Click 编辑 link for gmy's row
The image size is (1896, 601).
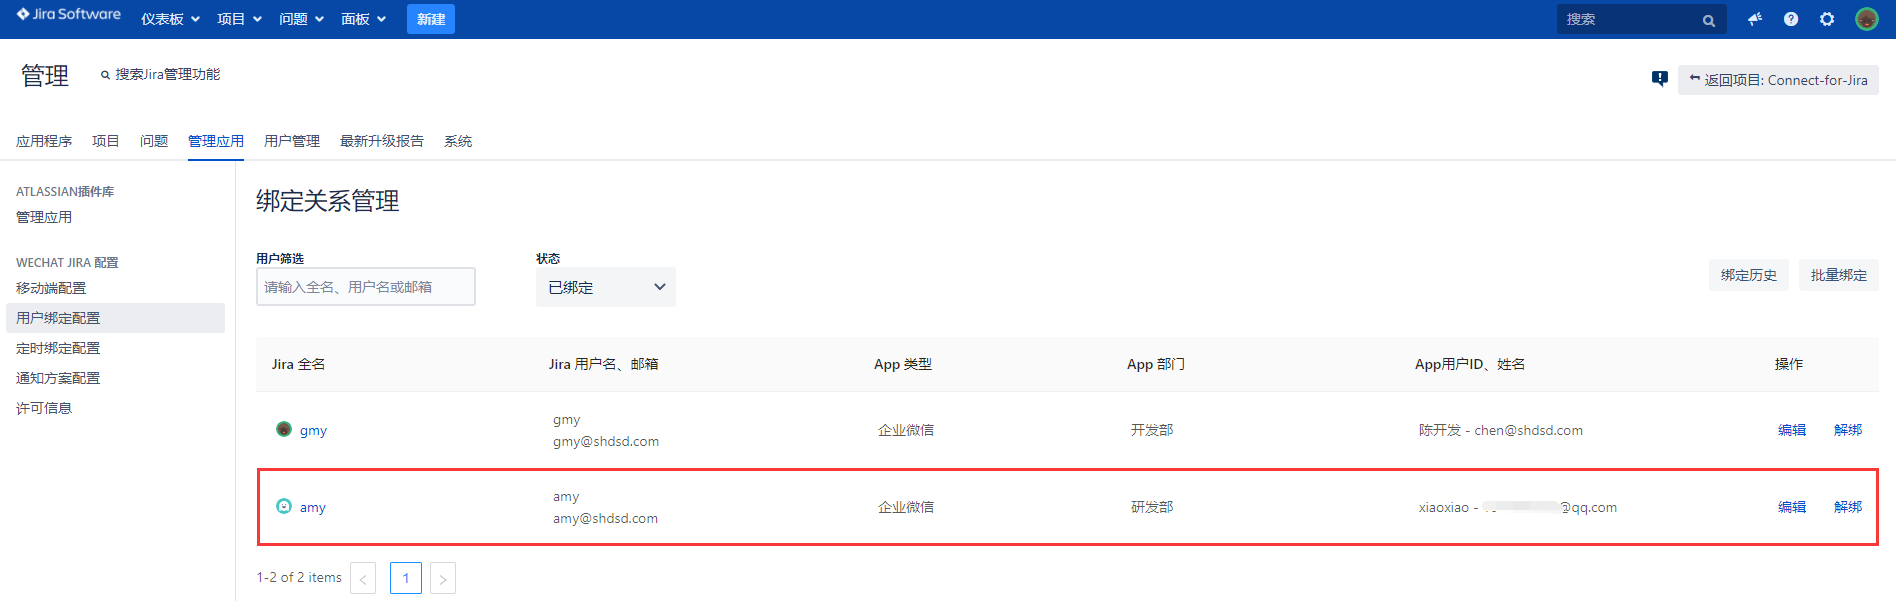coord(1791,430)
